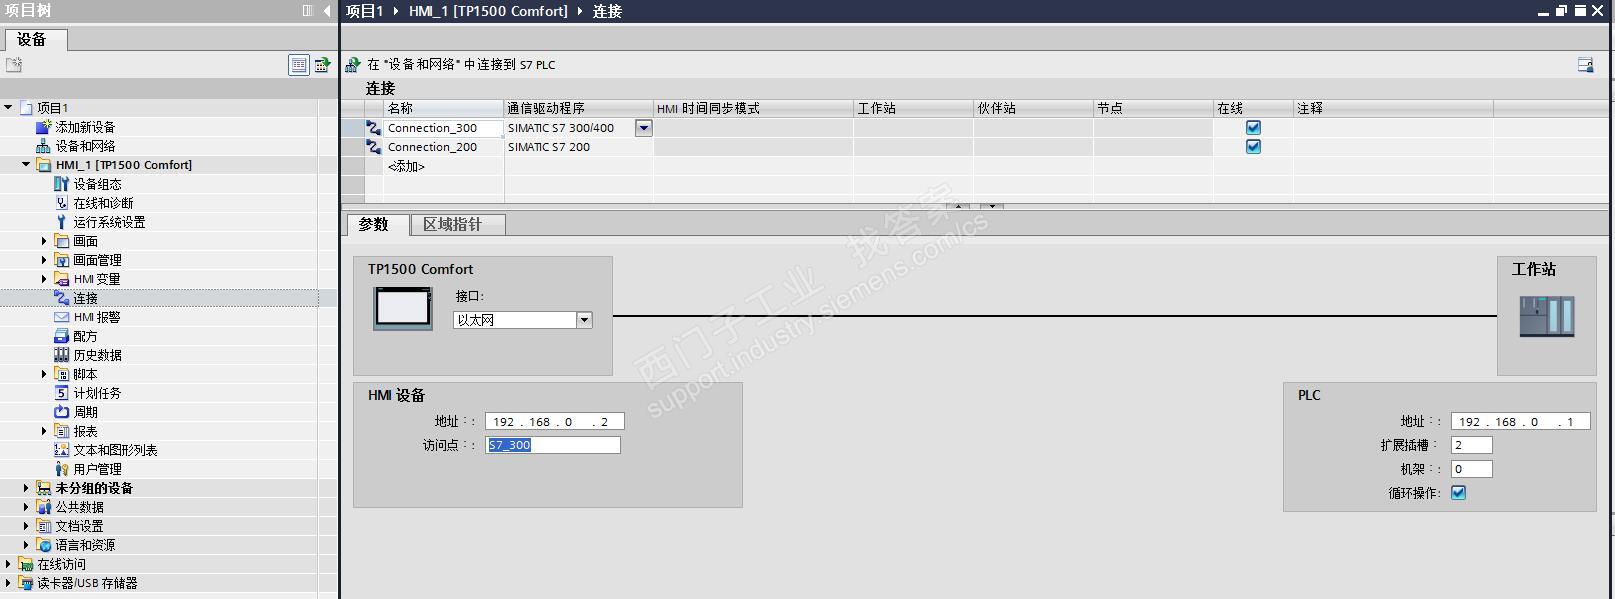Expand the 画面 folder
This screenshot has width=1615, height=599.
[x=44, y=241]
